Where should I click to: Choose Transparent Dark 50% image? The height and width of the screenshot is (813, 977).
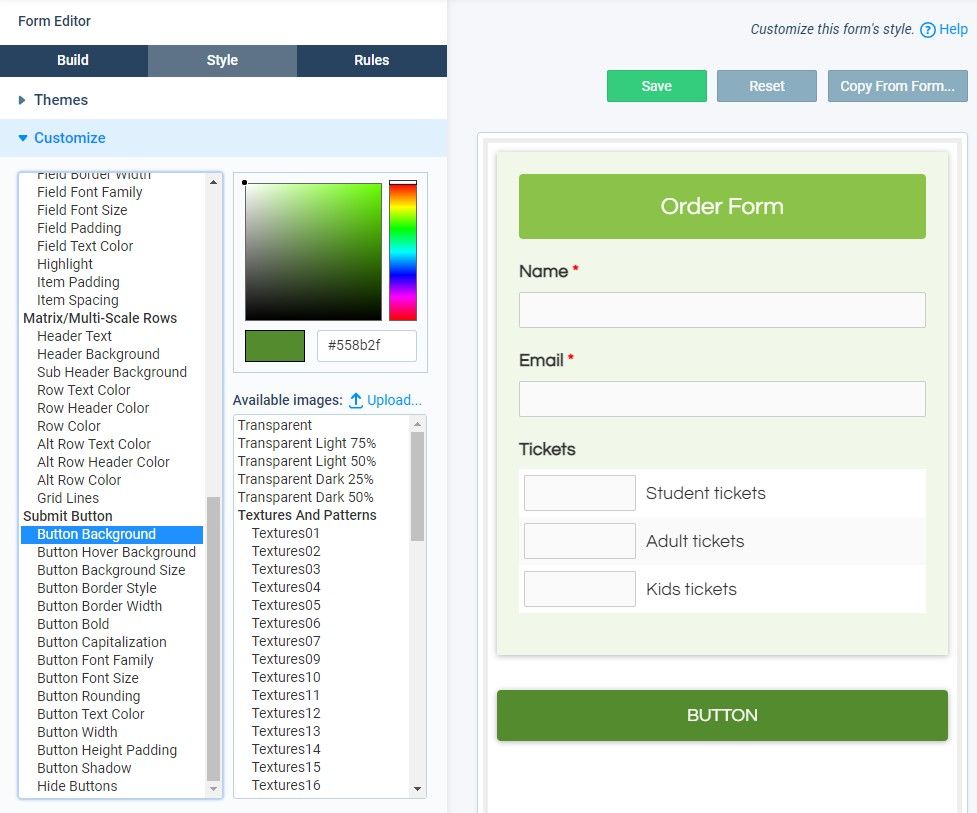click(x=305, y=498)
